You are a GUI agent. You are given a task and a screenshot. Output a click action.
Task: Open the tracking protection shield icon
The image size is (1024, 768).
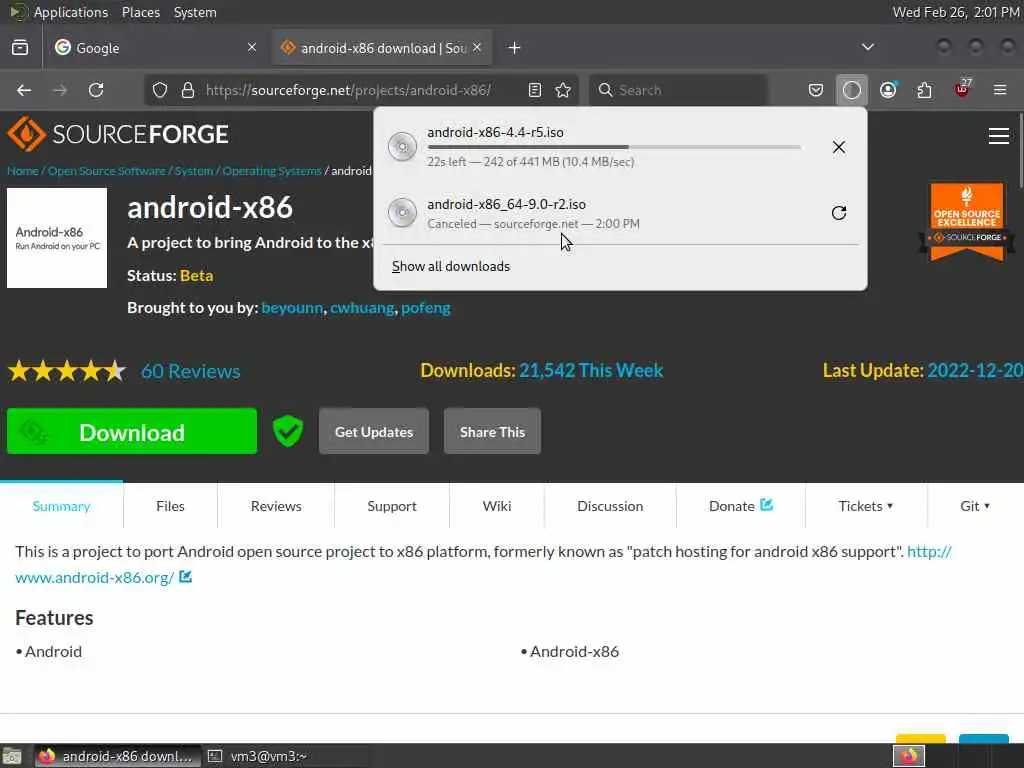160,90
